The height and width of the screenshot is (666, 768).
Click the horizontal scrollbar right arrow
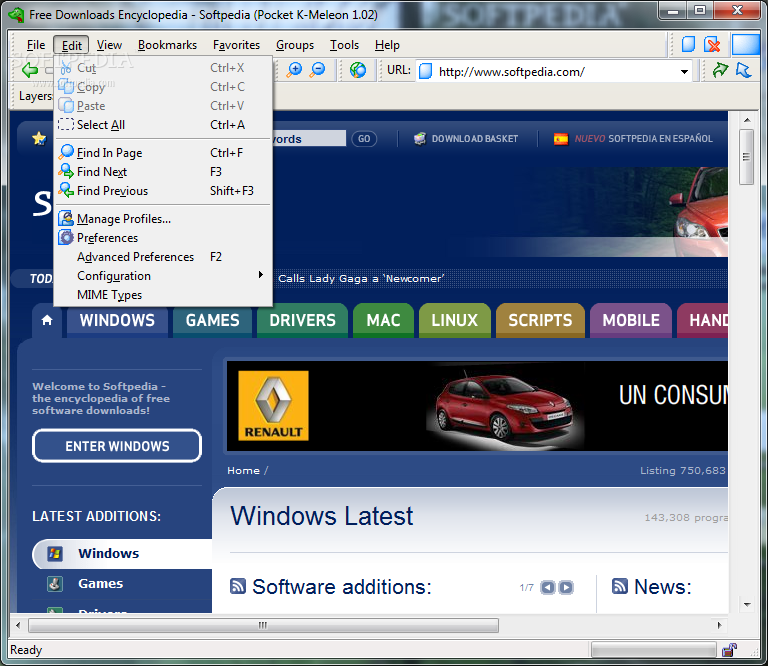click(719, 625)
